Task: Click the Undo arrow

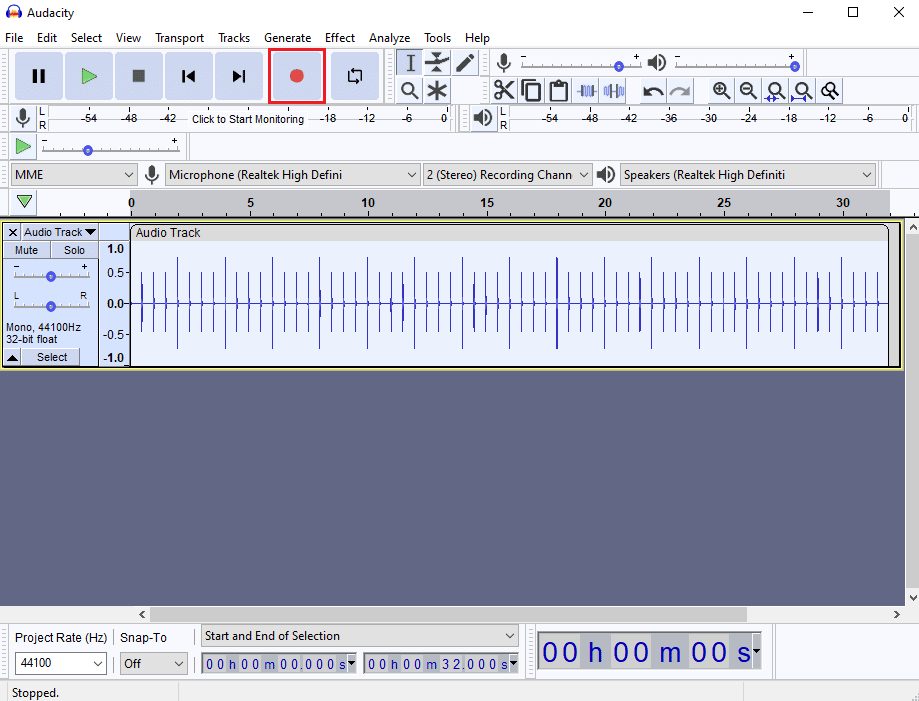Action: tap(653, 91)
